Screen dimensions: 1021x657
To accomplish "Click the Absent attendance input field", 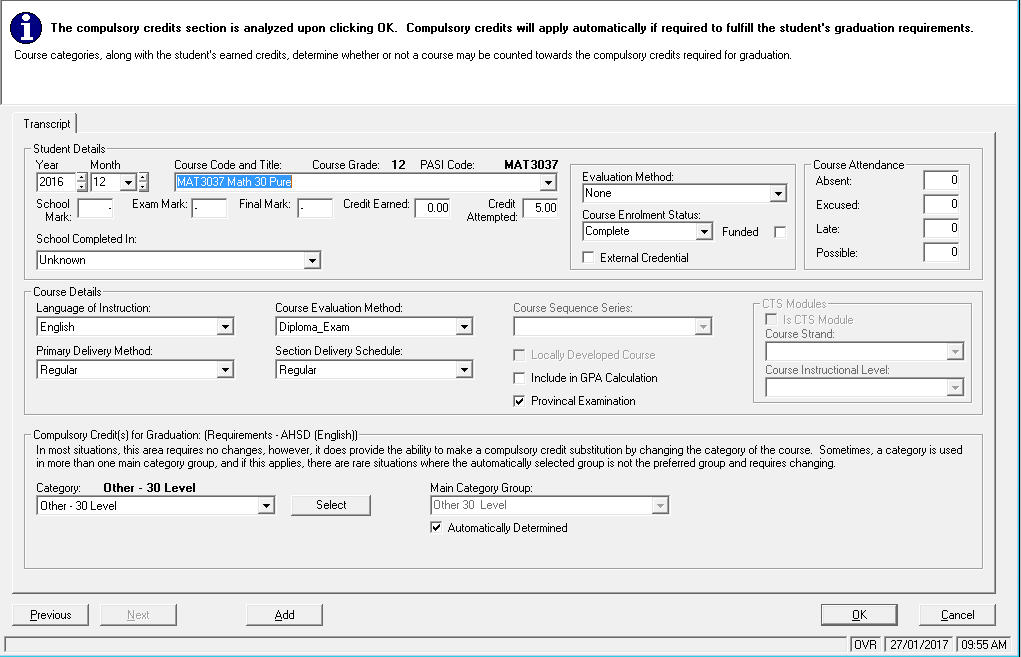I will (941, 181).
